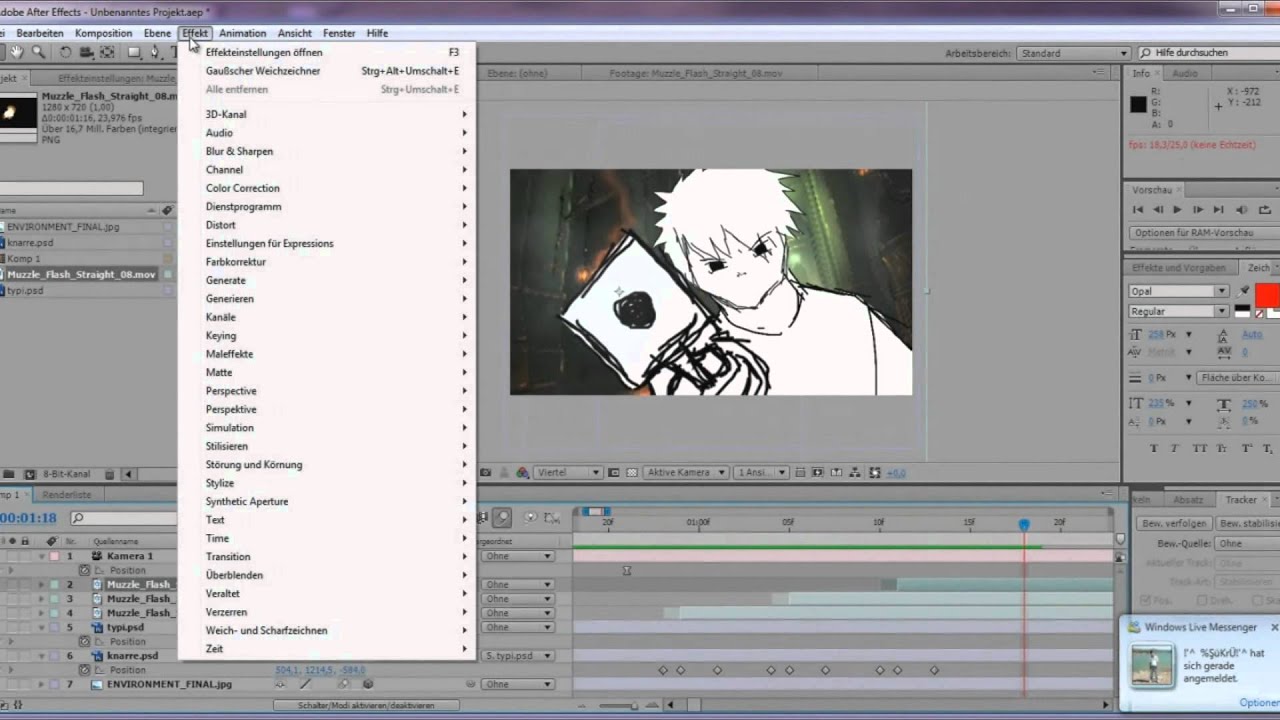This screenshot has height=720, width=1280.
Task: Toggle the preview audio mute speaker icon
Action: (x=1241, y=210)
